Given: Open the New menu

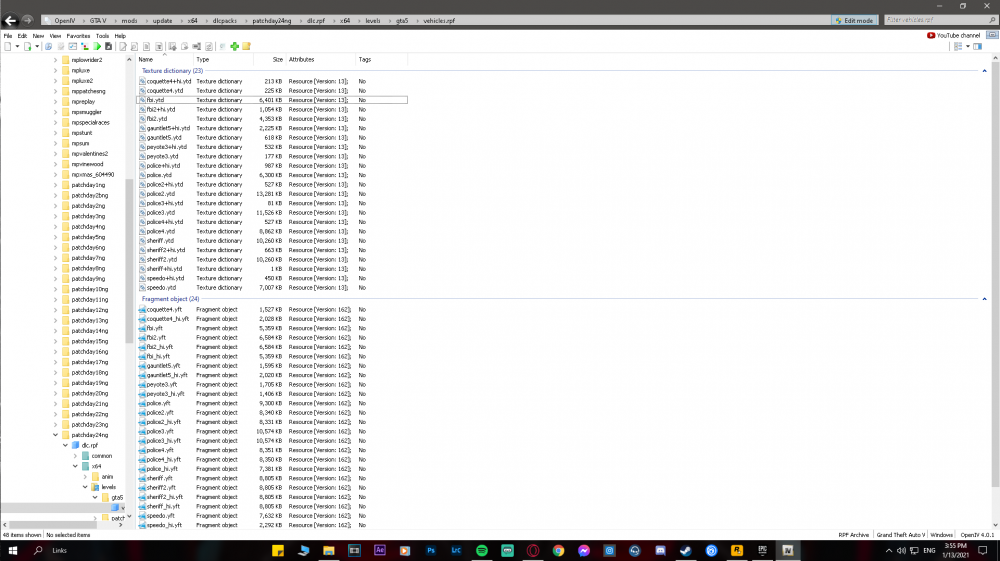Looking at the screenshot, I should pyautogui.click(x=38, y=36).
